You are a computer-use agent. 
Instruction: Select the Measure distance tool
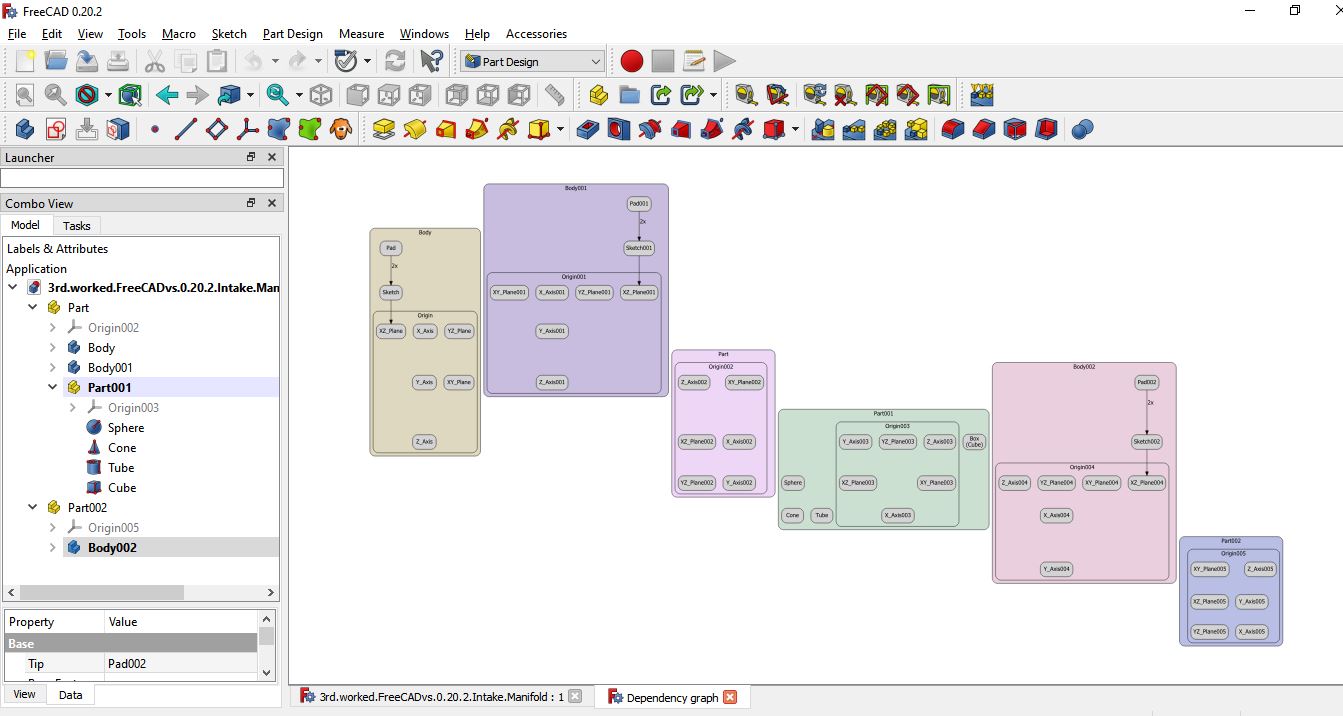(x=553, y=95)
